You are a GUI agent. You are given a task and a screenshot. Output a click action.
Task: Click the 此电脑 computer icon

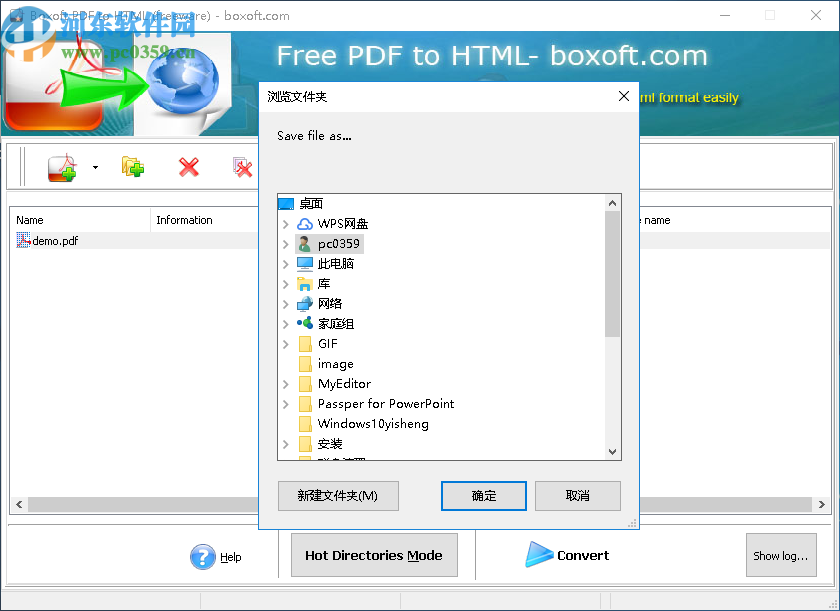click(303, 263)
